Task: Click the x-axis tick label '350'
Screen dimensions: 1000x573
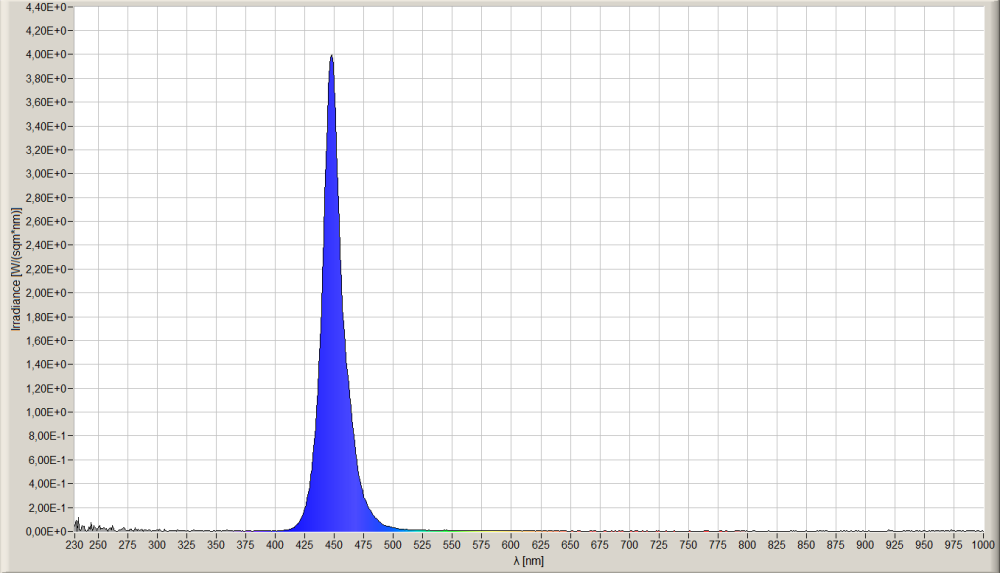Action: [x=216, y=545]
